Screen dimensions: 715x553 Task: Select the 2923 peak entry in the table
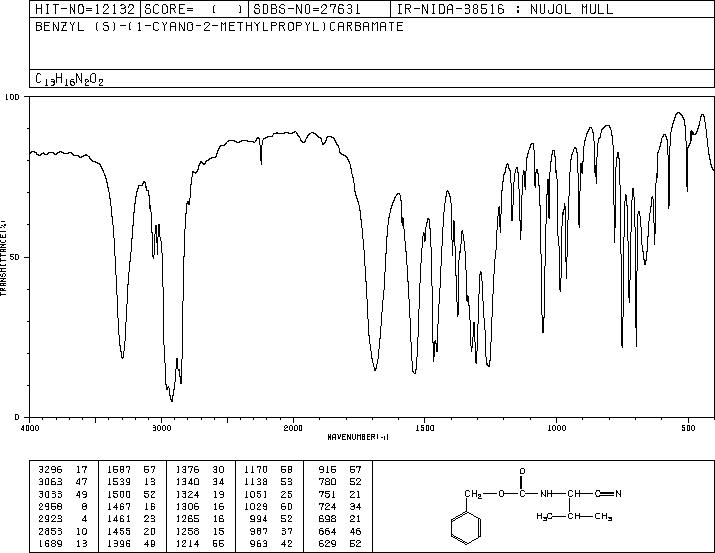(x=63, y=519)
